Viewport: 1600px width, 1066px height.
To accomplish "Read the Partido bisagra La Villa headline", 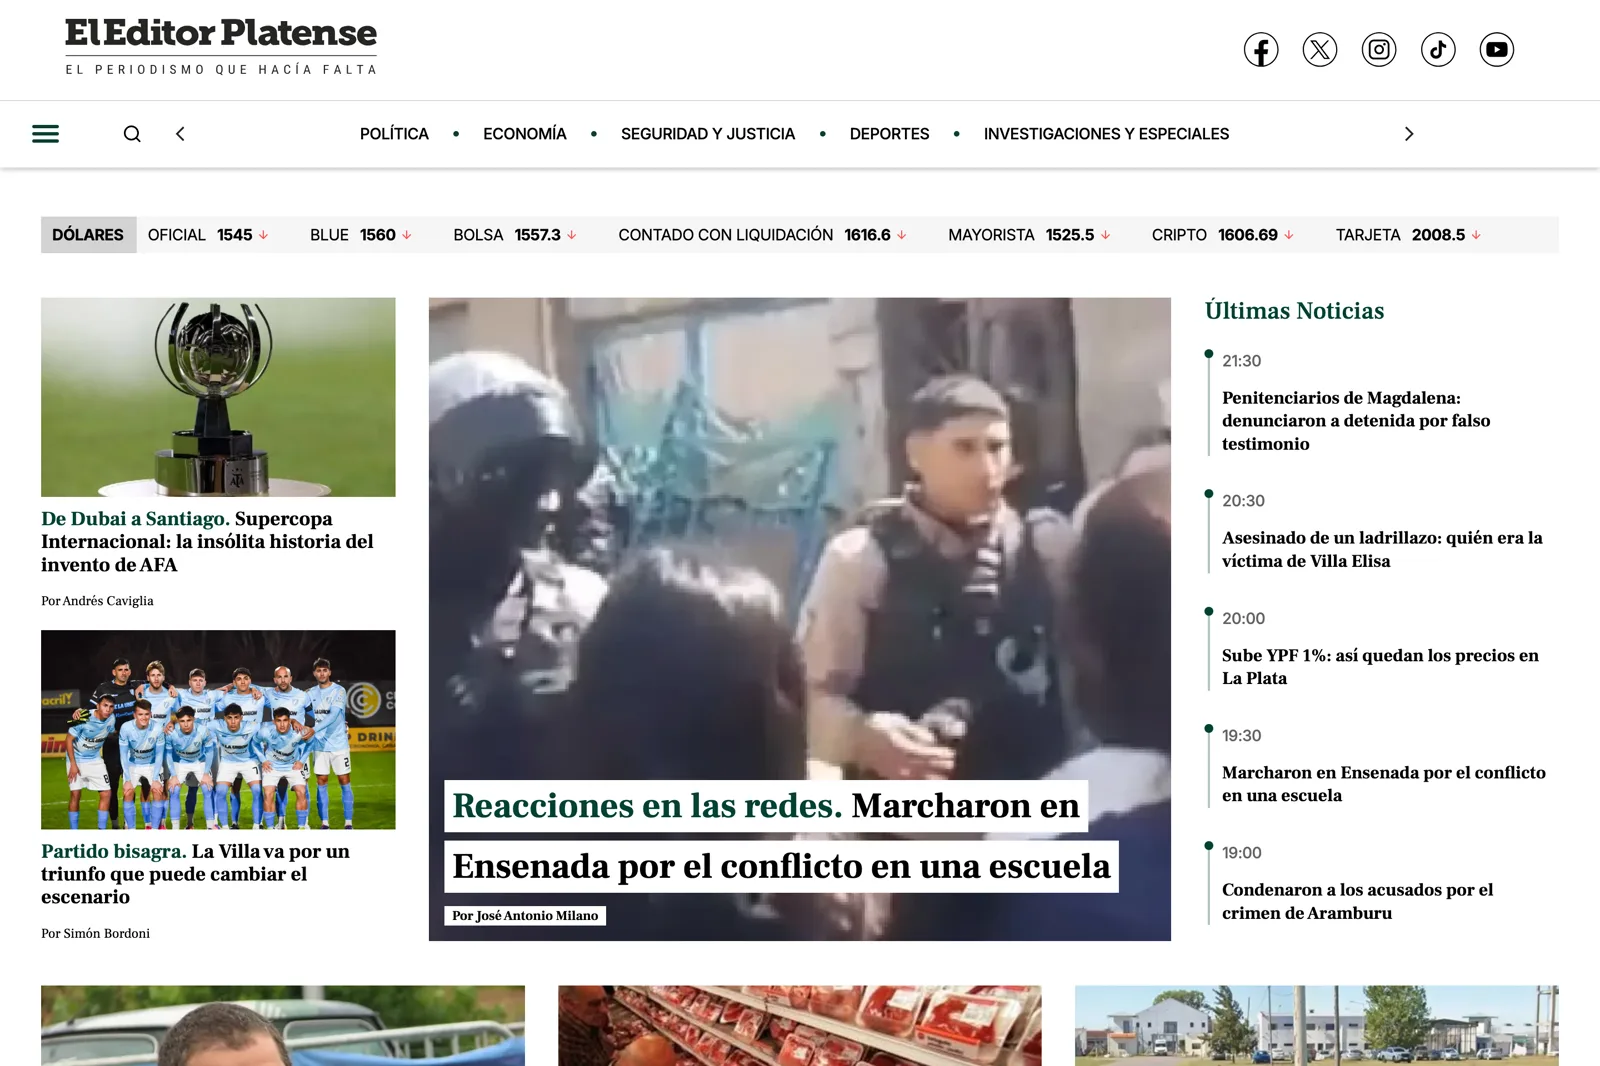I will [x=196, y=874].
